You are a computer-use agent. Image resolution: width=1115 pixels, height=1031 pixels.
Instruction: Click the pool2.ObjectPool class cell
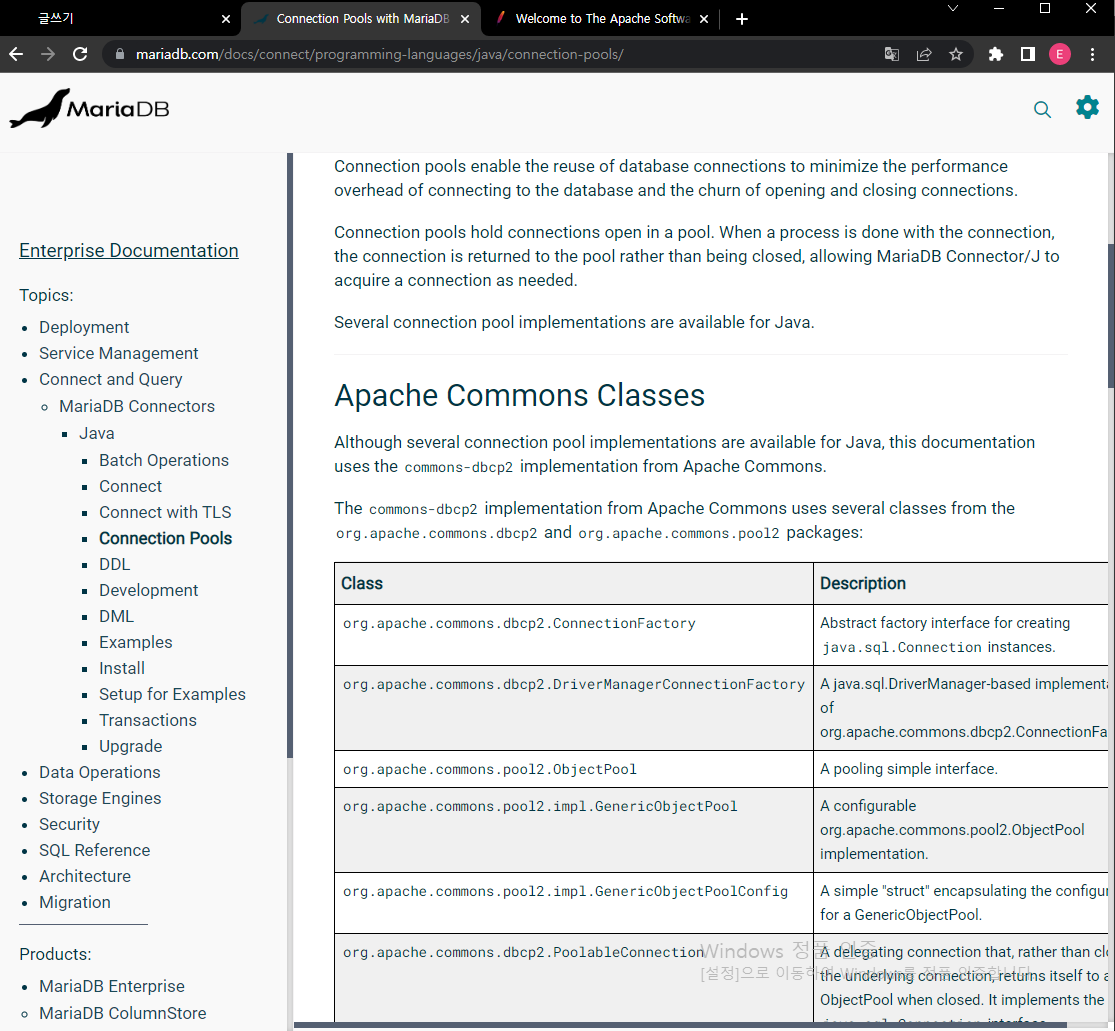(x=574, y=769)
